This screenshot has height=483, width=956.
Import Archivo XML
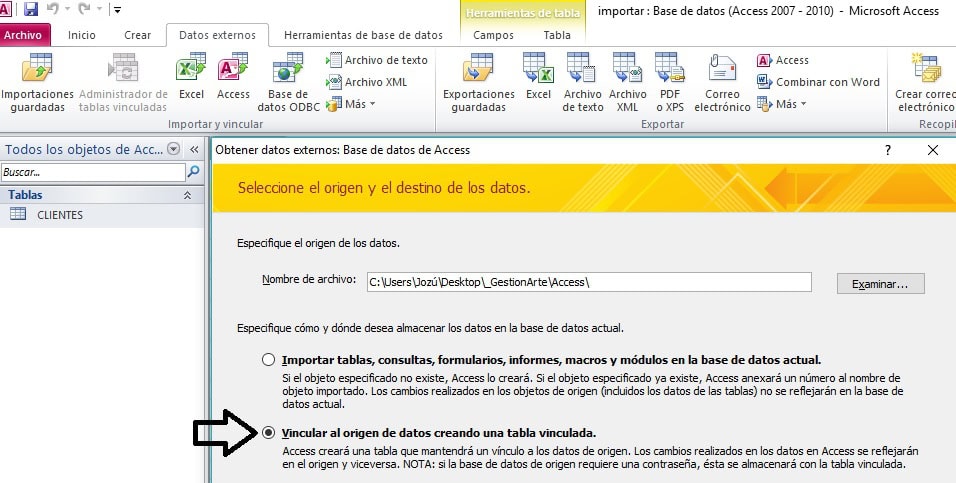366,82
